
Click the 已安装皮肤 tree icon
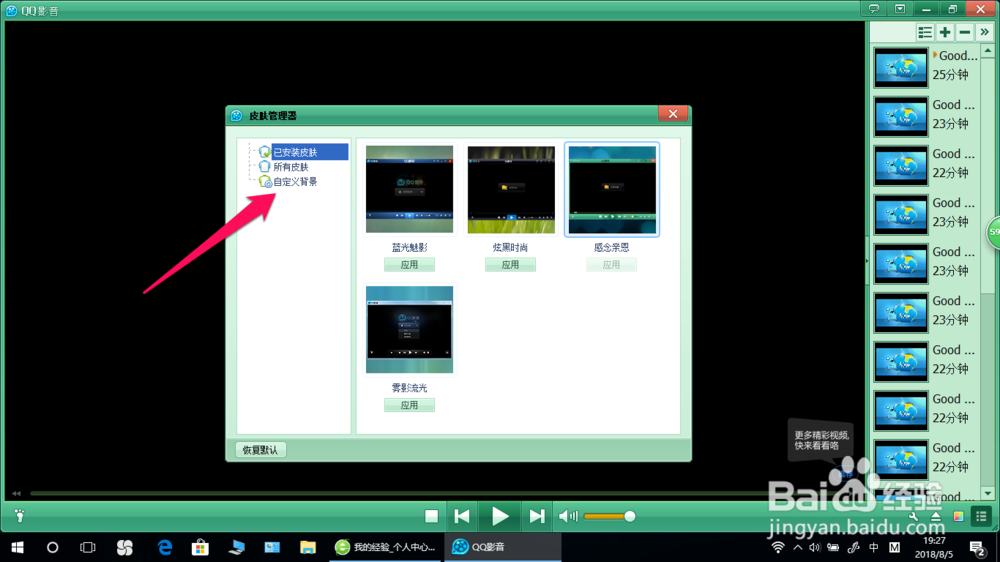[x=265, y=152]
